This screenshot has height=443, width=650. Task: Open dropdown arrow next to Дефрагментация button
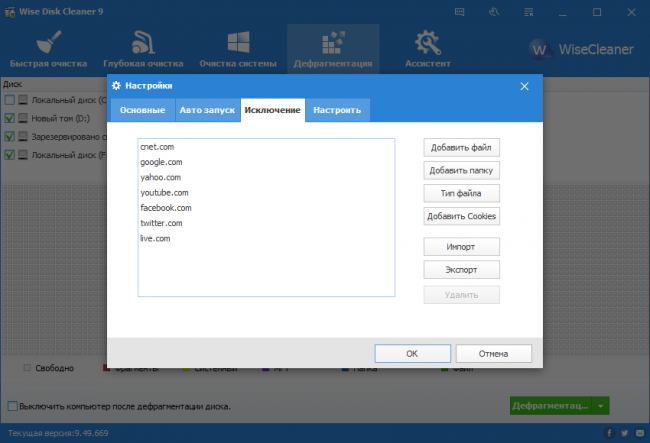[x=601, y=406]
